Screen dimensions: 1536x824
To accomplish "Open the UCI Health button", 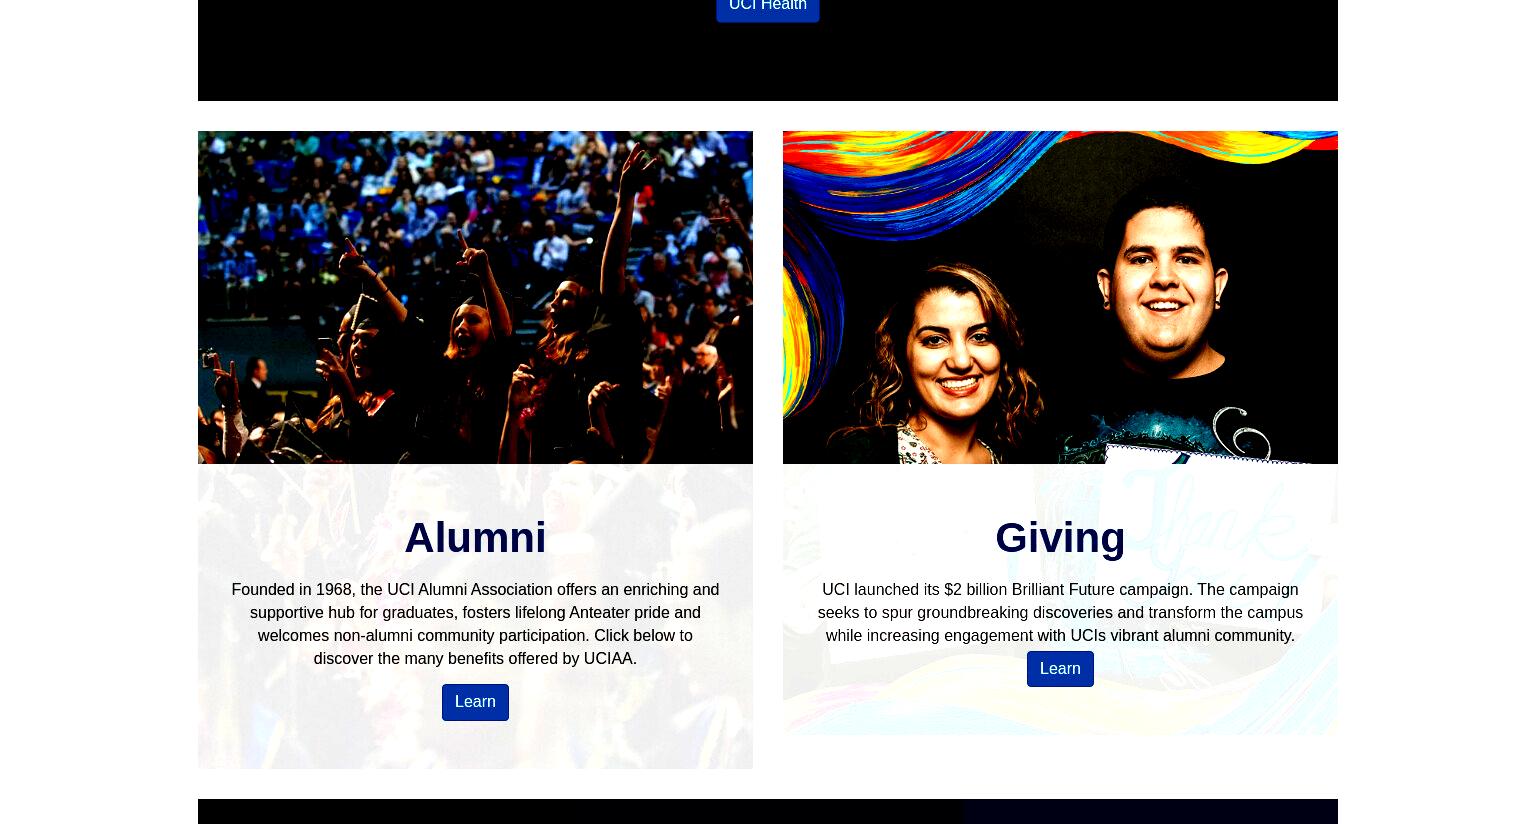I will pyautogui.click(x=767, y=8).
